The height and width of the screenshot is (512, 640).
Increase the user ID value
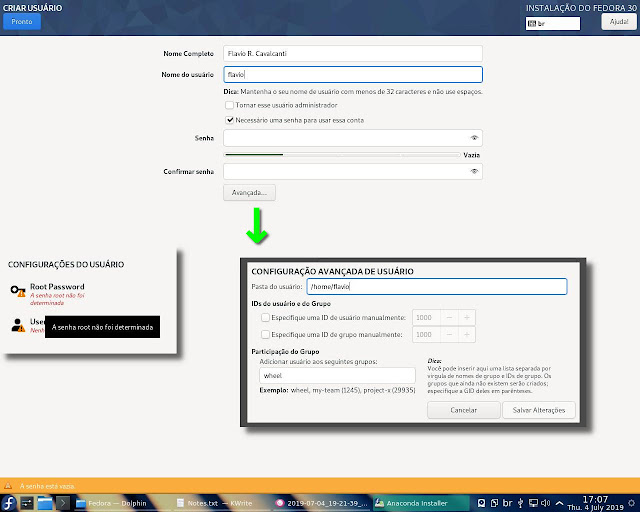[x=467, y=318]
